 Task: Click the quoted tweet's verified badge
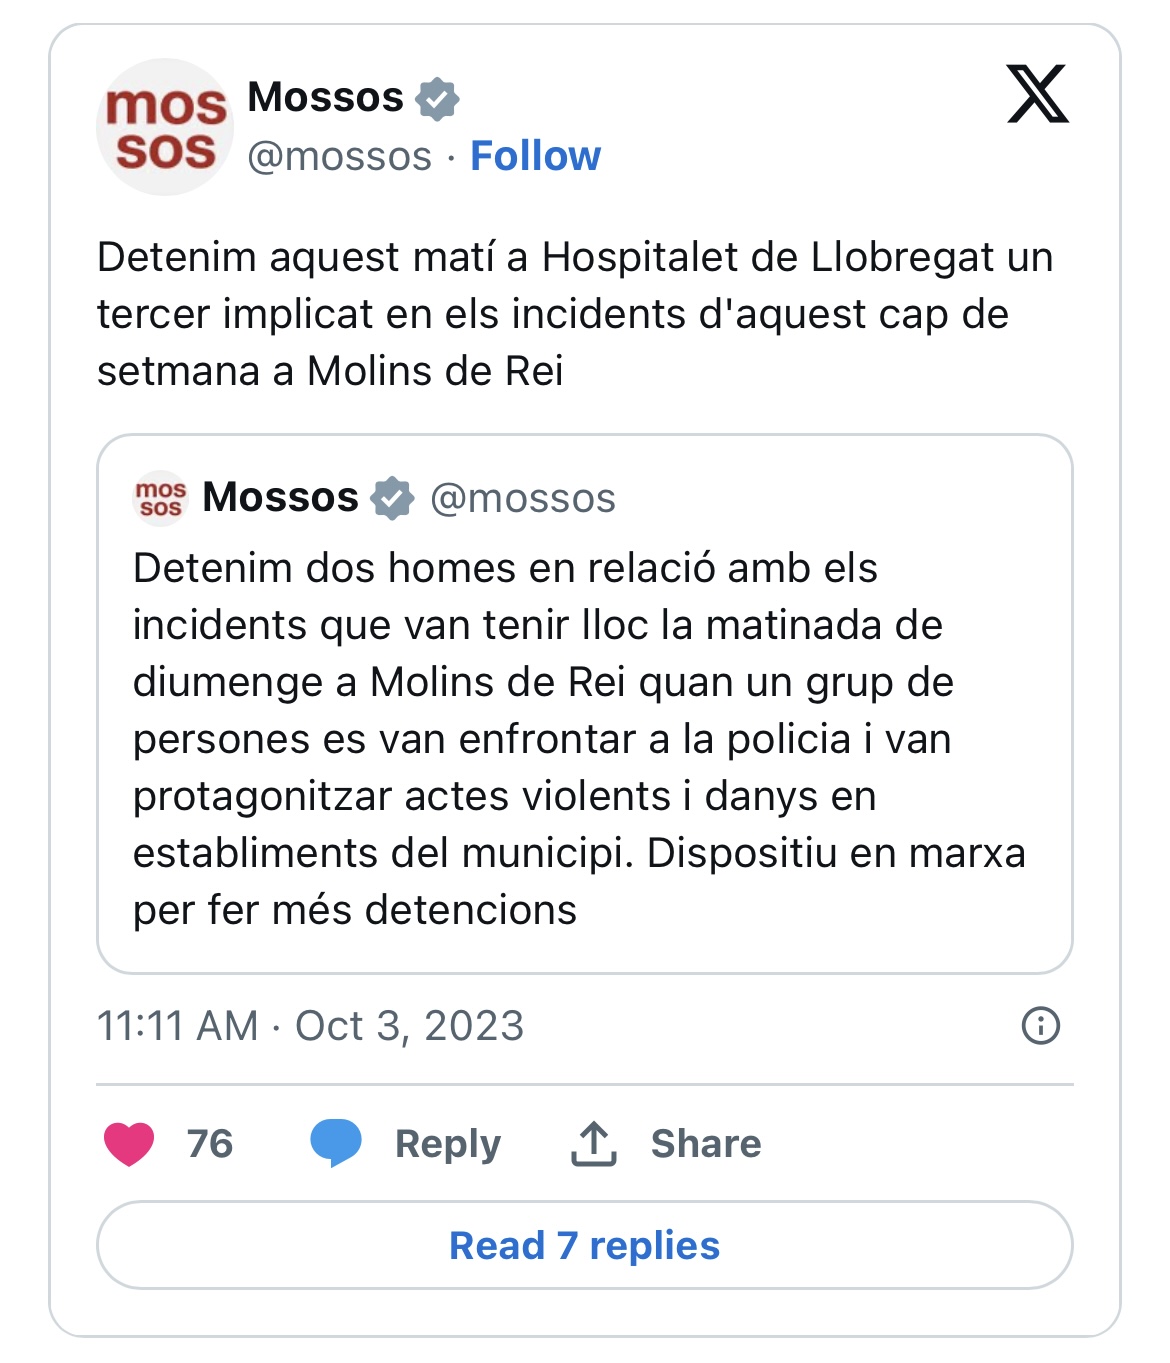click(x=392, y=498)
